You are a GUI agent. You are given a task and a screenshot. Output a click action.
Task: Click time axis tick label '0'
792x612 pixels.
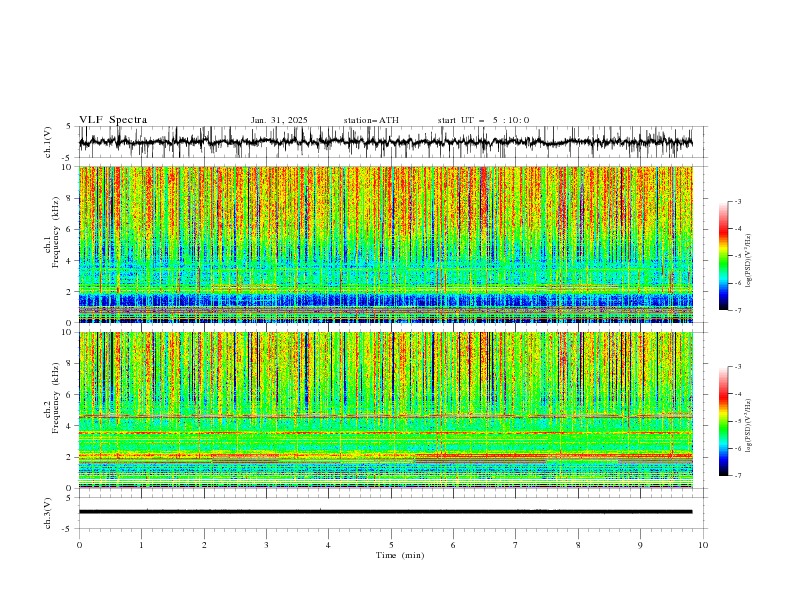pos(79,545)
